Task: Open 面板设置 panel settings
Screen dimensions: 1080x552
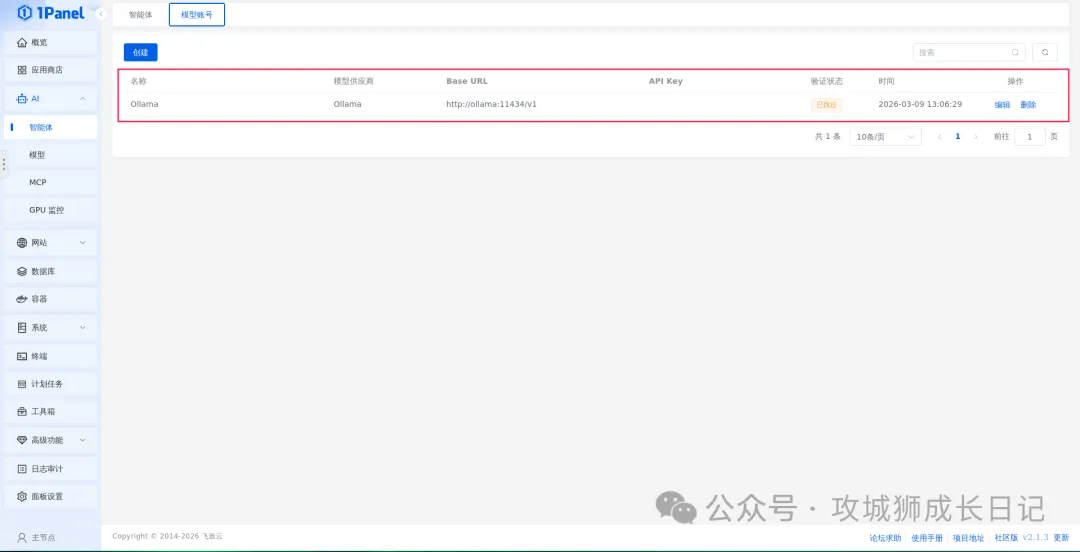Action: [46, 497]
